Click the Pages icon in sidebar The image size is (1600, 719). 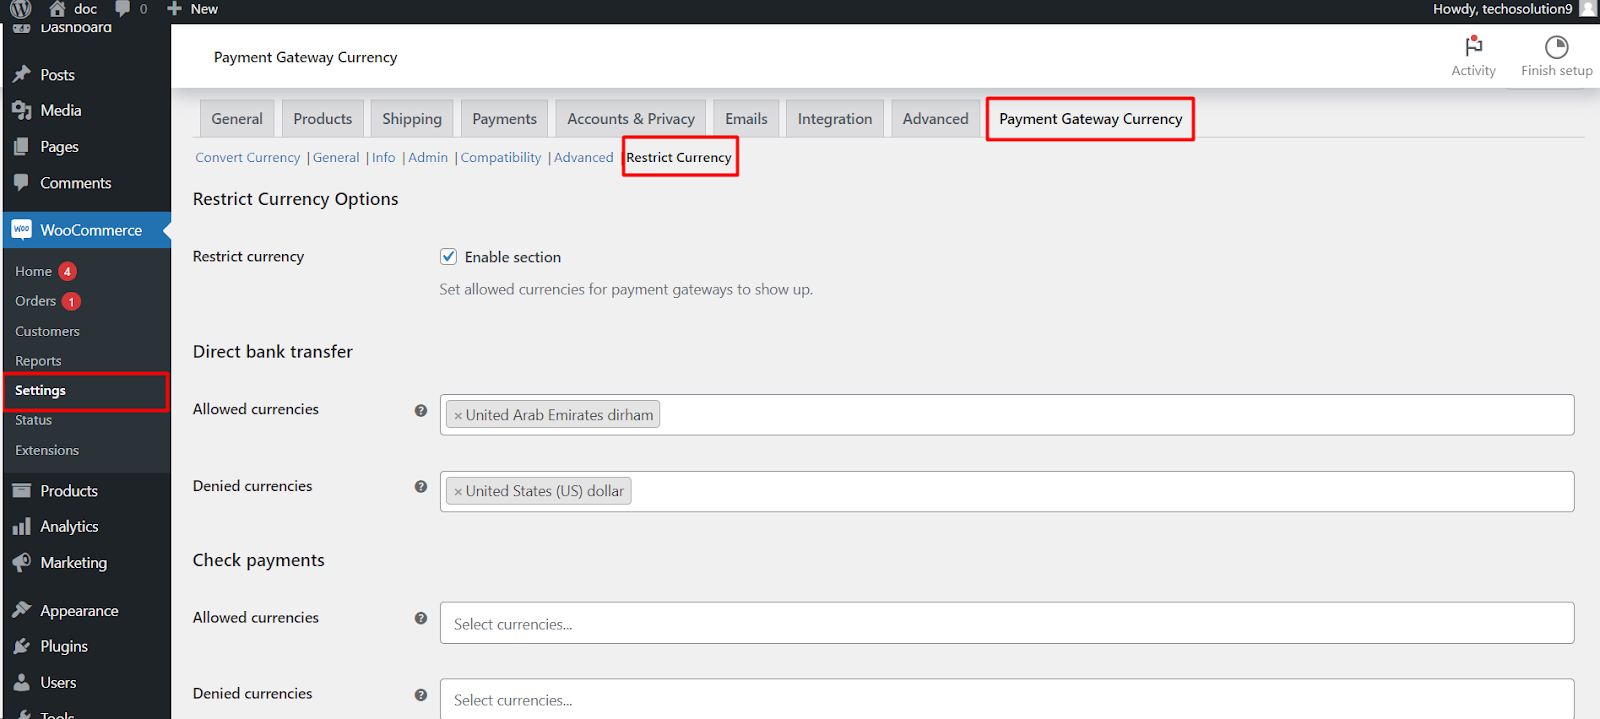(x=22, y=146)
